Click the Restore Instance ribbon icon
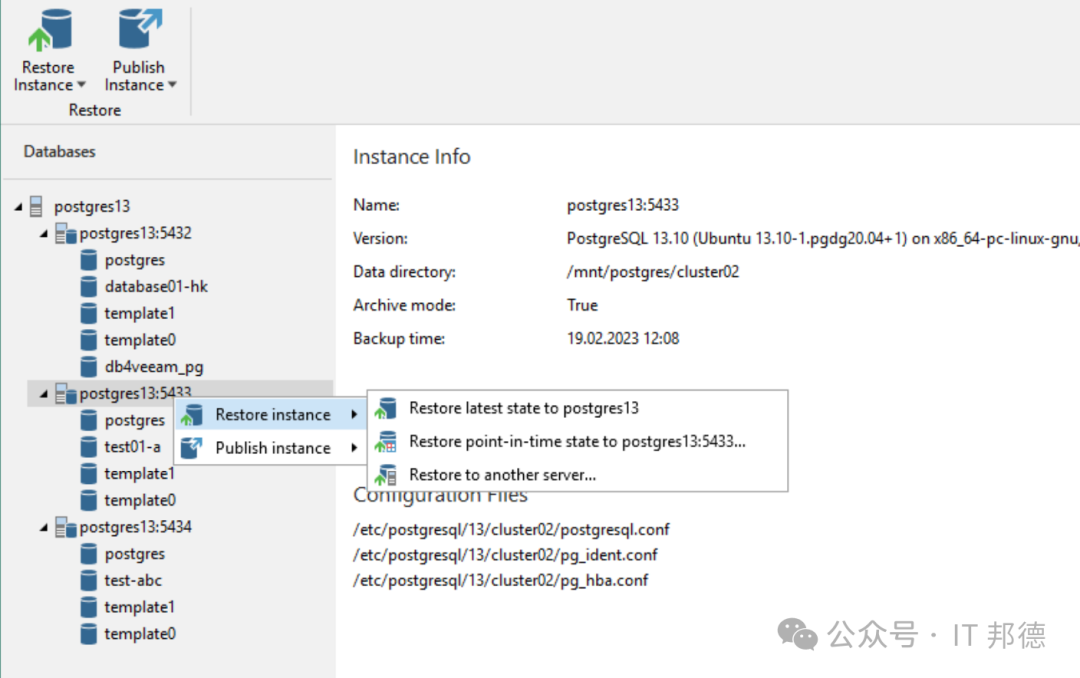 [x=50, y=30]
